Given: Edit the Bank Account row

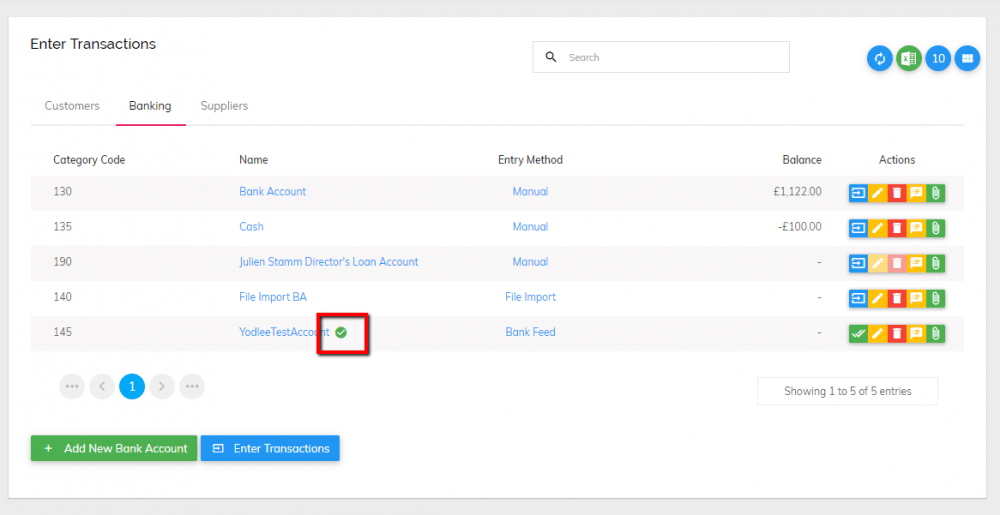Looking at the screenshot, I should click(x=878, y=193).
